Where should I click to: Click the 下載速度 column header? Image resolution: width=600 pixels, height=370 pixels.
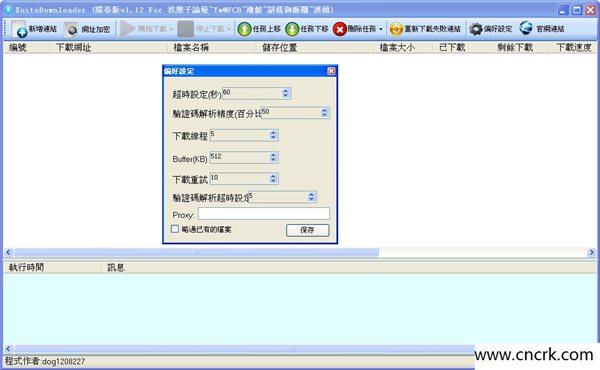click(x=574, y=47)
